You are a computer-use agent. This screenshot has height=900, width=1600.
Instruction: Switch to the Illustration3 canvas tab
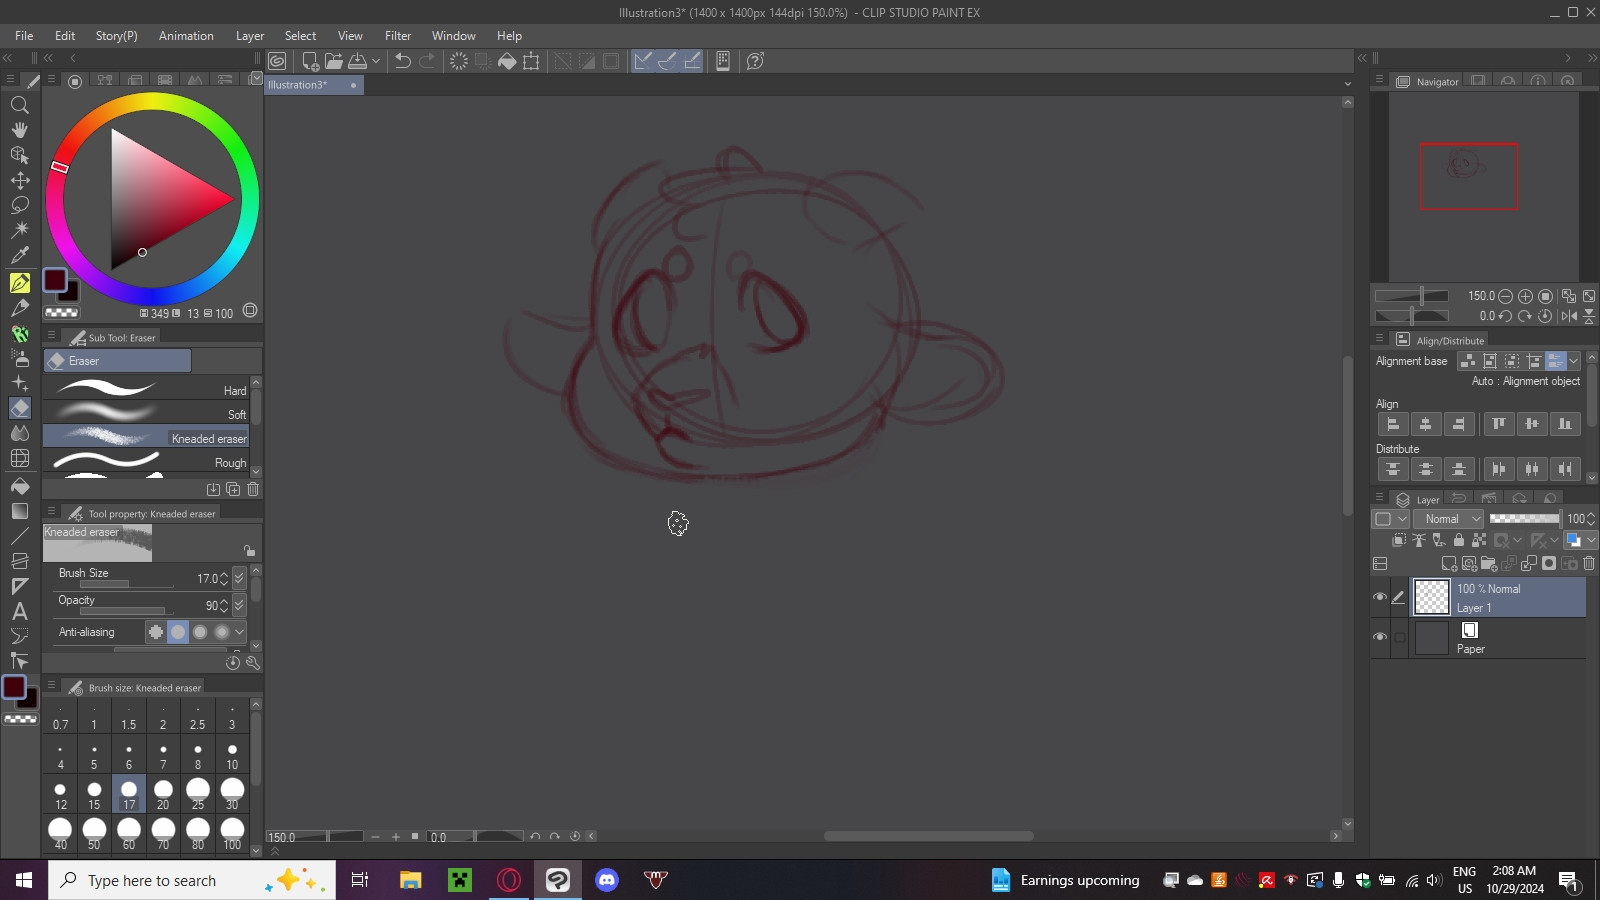[x=313, y=85]
